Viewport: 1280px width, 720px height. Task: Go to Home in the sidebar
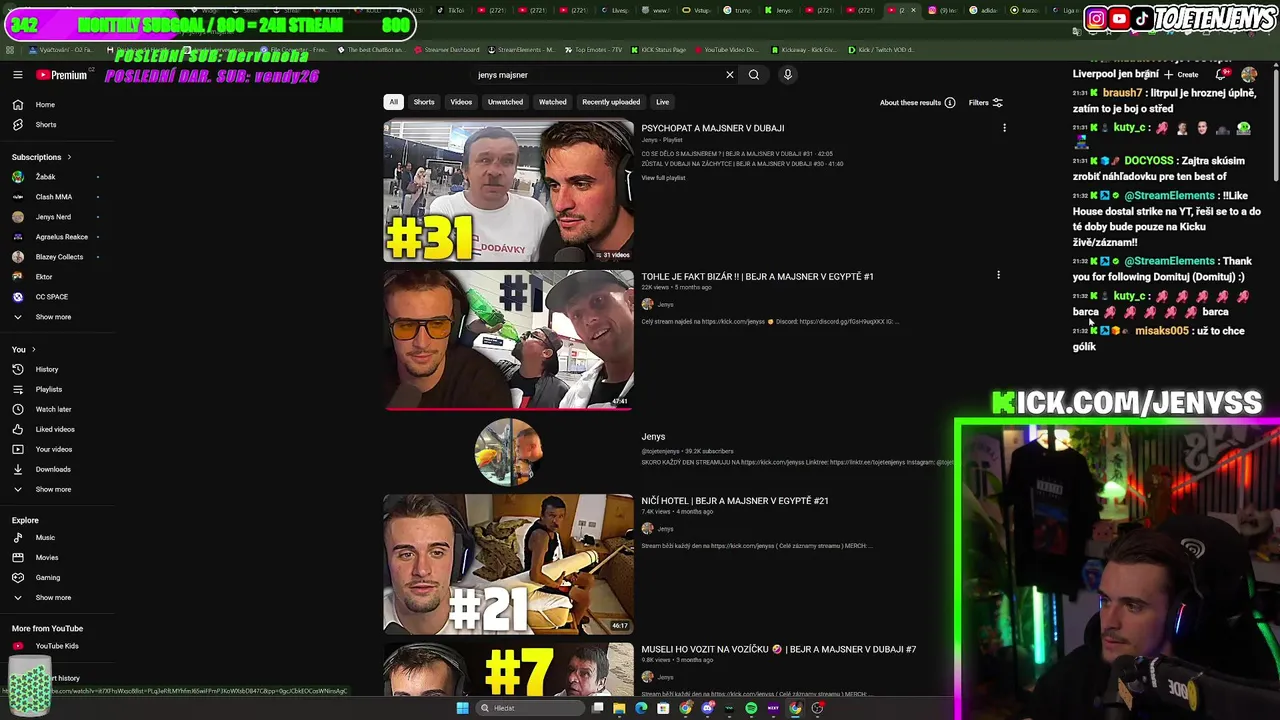(45, 105)
